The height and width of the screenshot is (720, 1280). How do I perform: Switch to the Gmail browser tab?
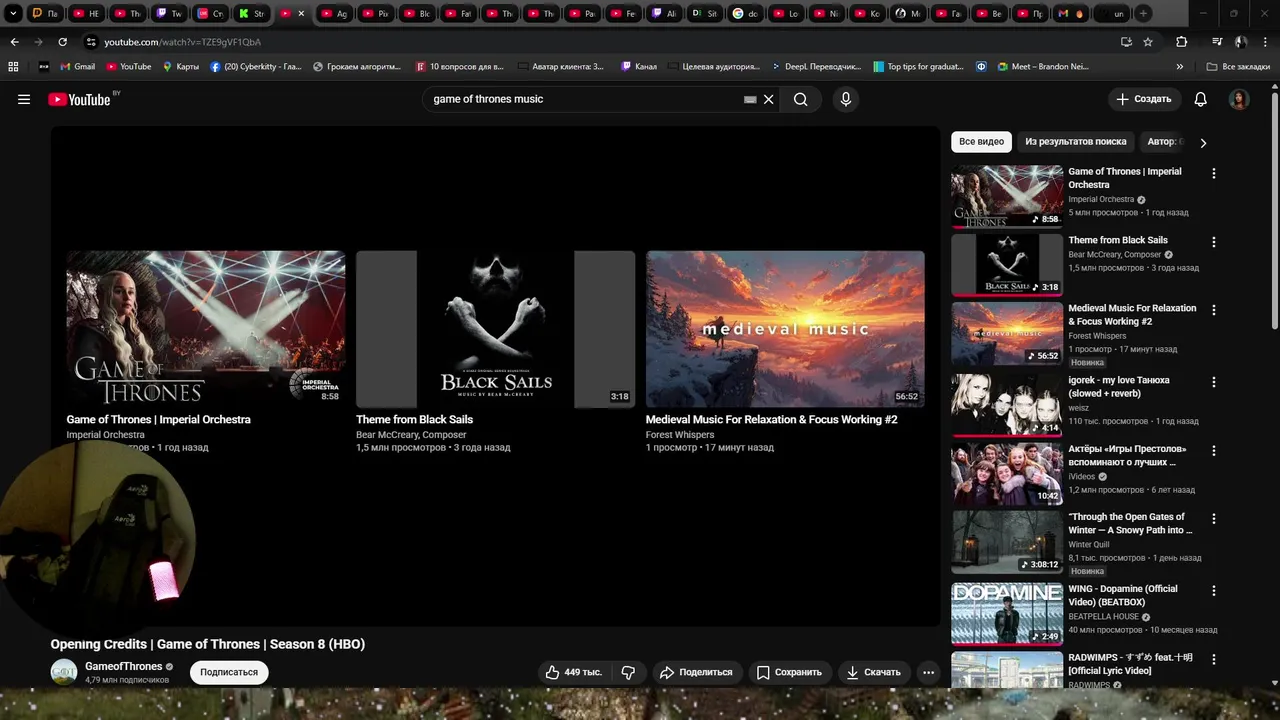click(1070, 14)
